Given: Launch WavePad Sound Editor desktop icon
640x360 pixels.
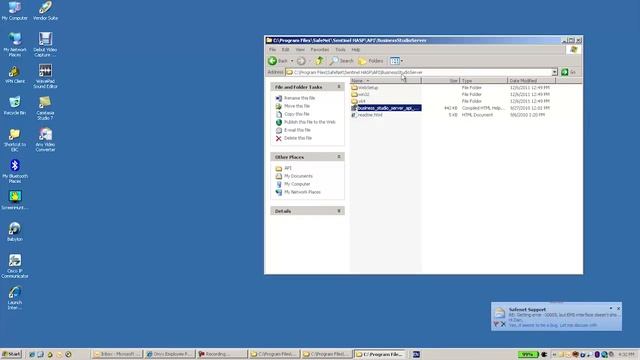Looking at the screenshot, I should click(45, 76).
